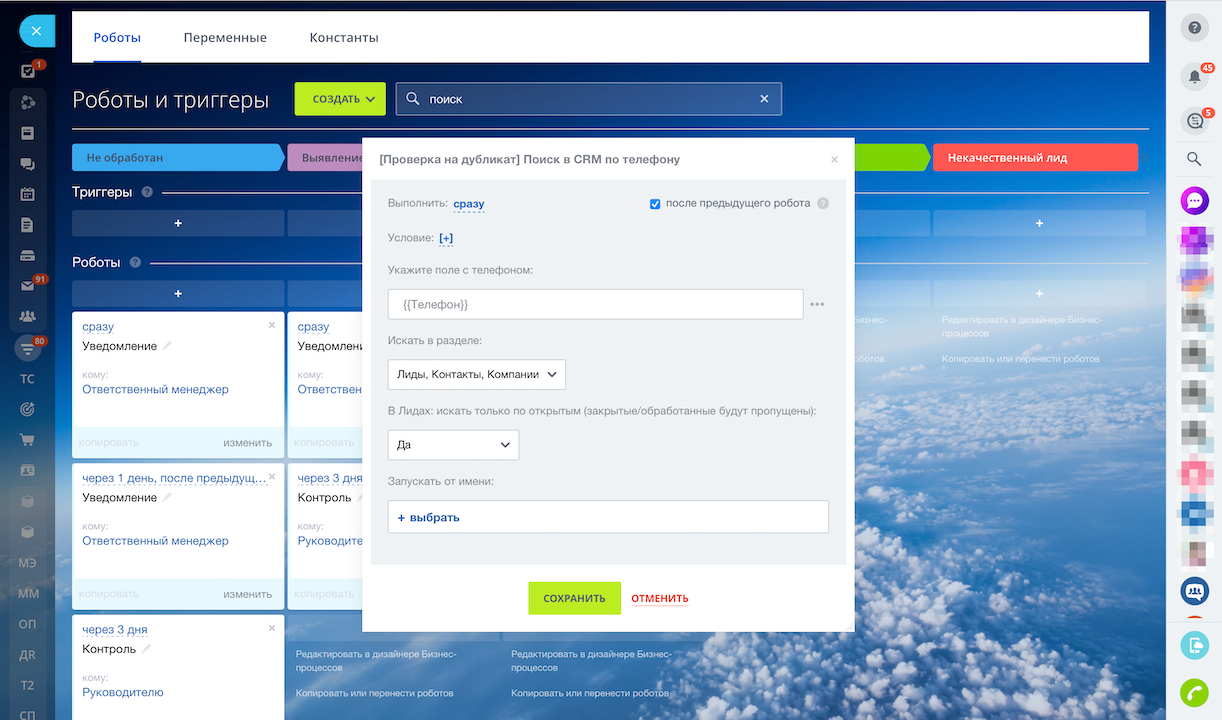Add trigger in Некачественный лид column

pyautogui.click(x=1040, y=223)
